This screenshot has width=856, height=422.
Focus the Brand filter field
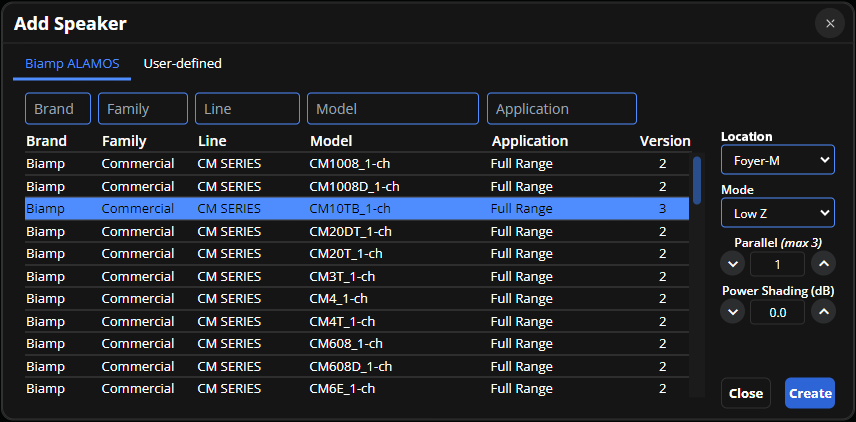click(x=58, y=109)
